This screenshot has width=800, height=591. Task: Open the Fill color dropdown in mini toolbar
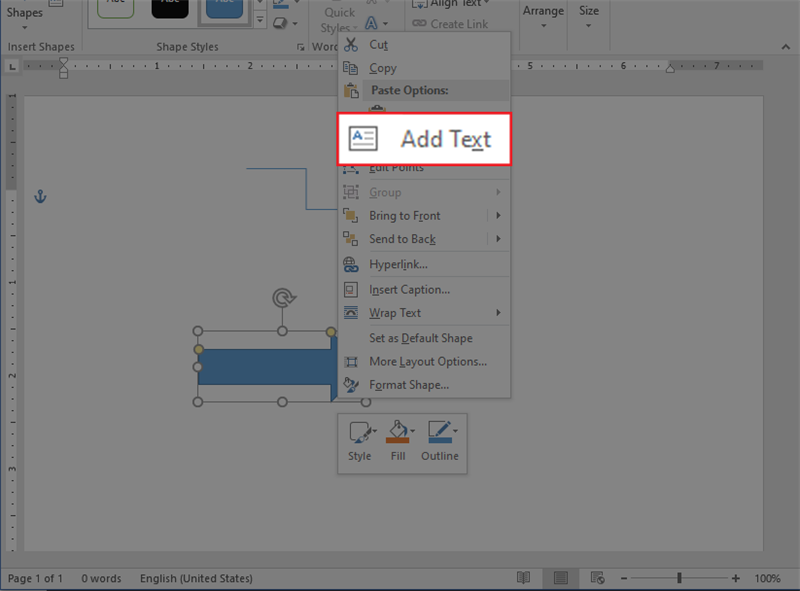tap(412, 431)
